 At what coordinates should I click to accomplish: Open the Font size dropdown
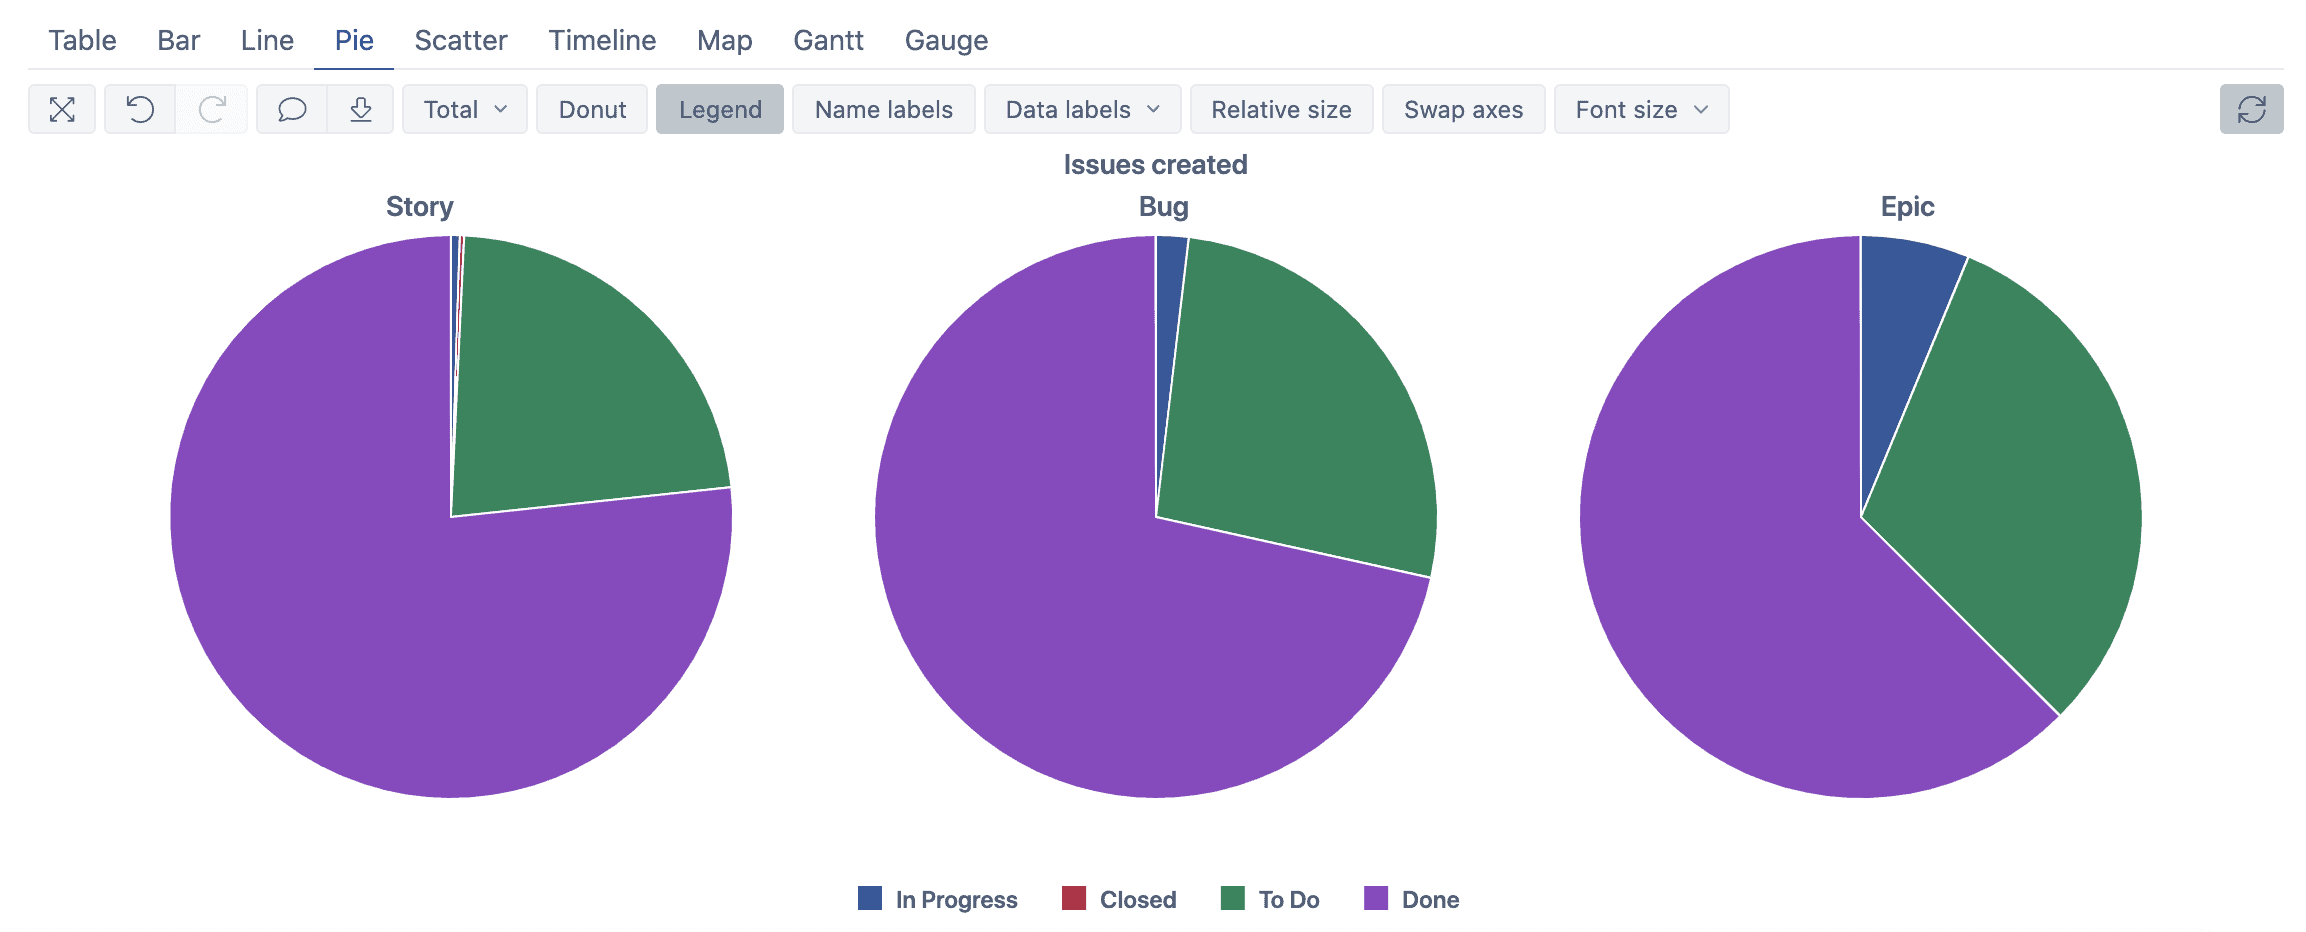tap(1640, 109)
